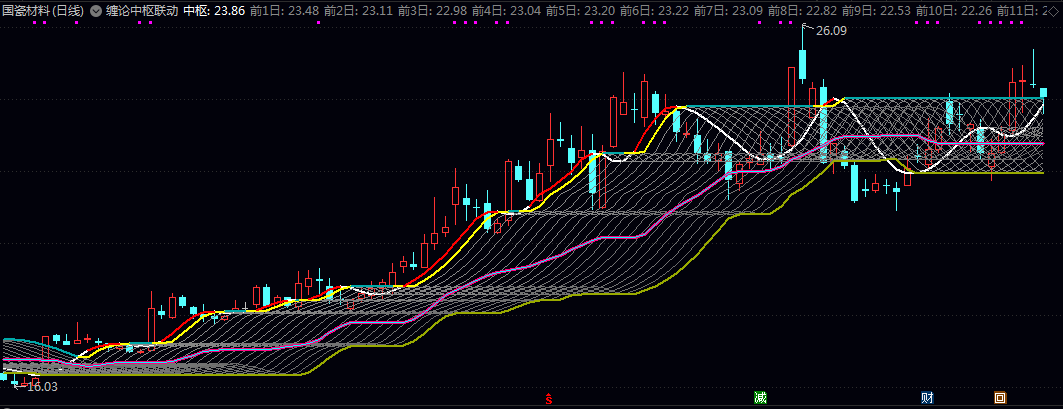The image size is (1063, 409).
Task: Select the 前5日: 23.20 value
Action: 580,11
